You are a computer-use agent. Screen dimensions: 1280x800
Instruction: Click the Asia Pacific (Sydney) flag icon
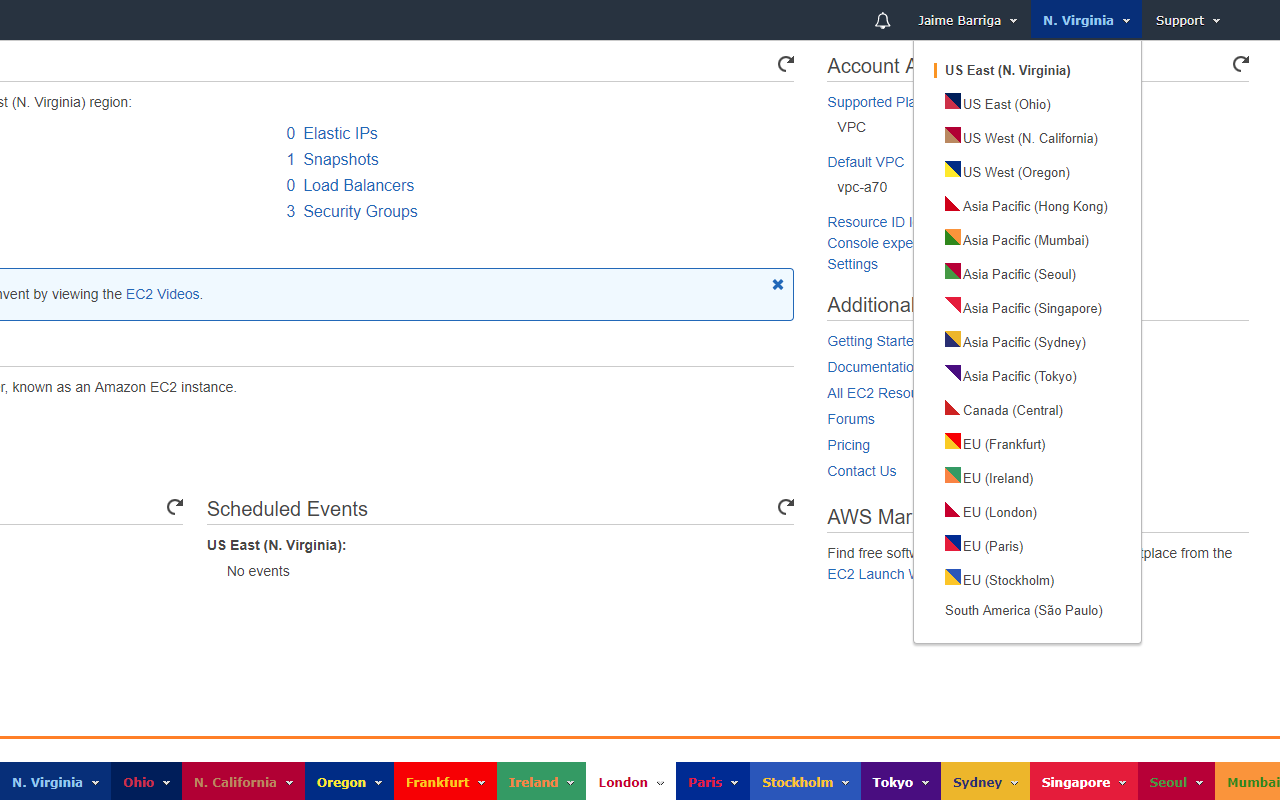coord(953,340)
